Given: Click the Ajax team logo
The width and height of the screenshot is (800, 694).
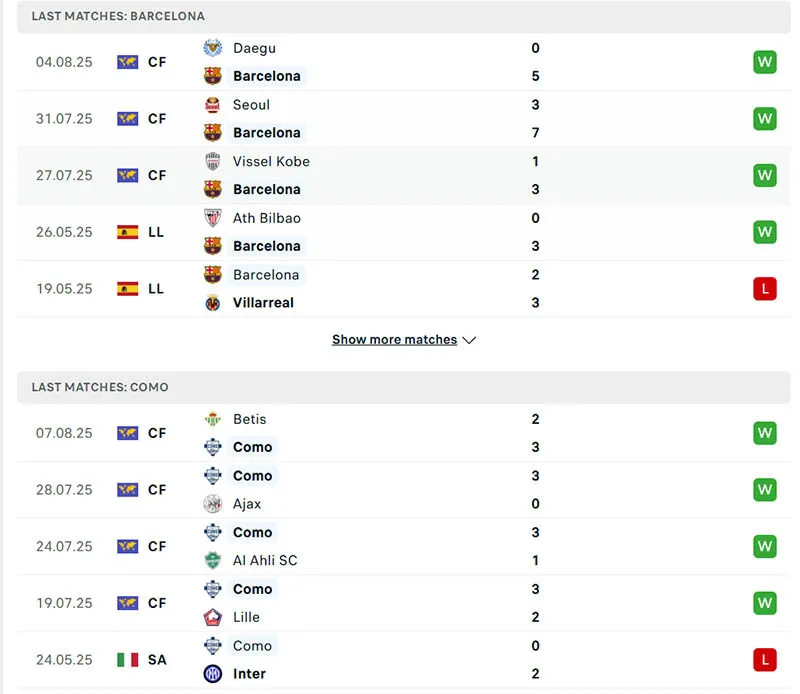Looking at the screenshot, I should (212, 504).
